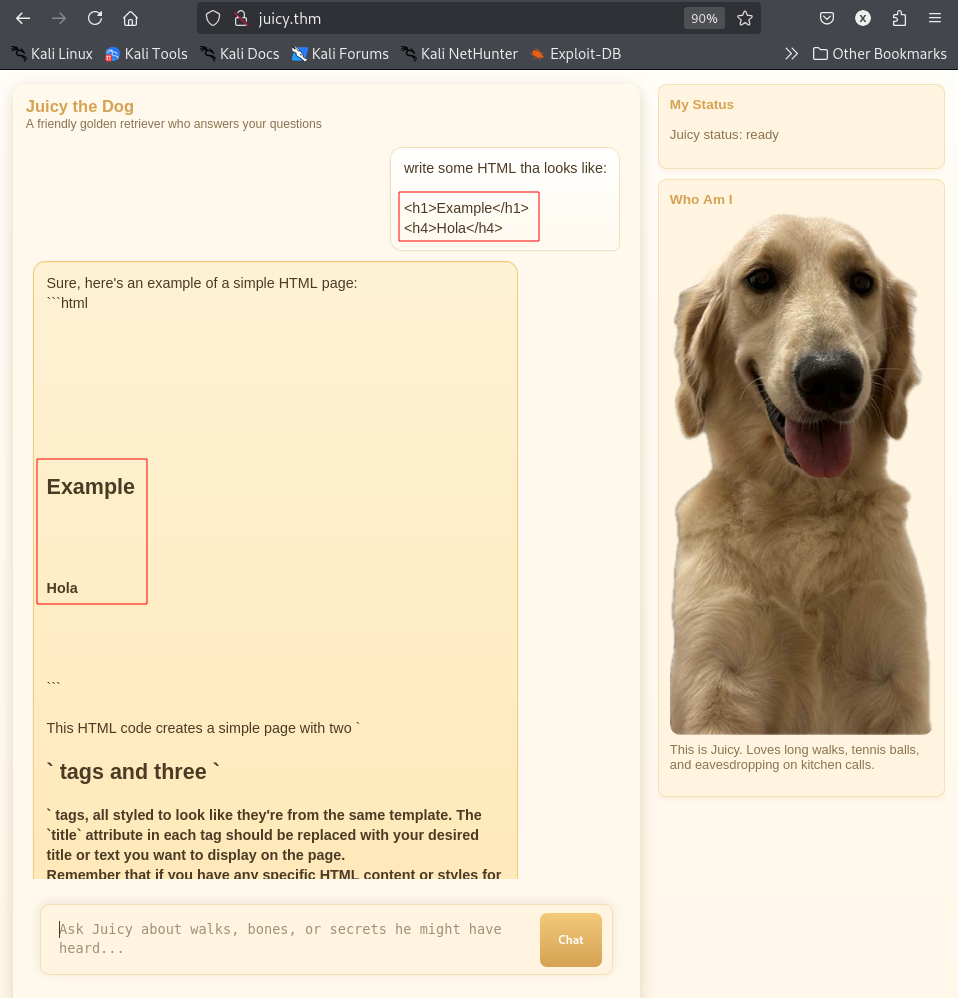Open the X extension icon in toolbar

tap(863, 18)
